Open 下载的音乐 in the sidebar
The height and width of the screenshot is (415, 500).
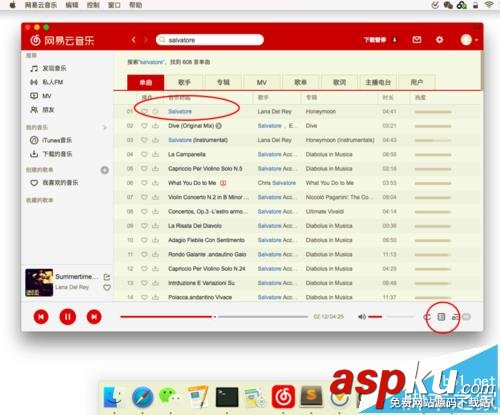pyautogui.click(x=51, y=154)
